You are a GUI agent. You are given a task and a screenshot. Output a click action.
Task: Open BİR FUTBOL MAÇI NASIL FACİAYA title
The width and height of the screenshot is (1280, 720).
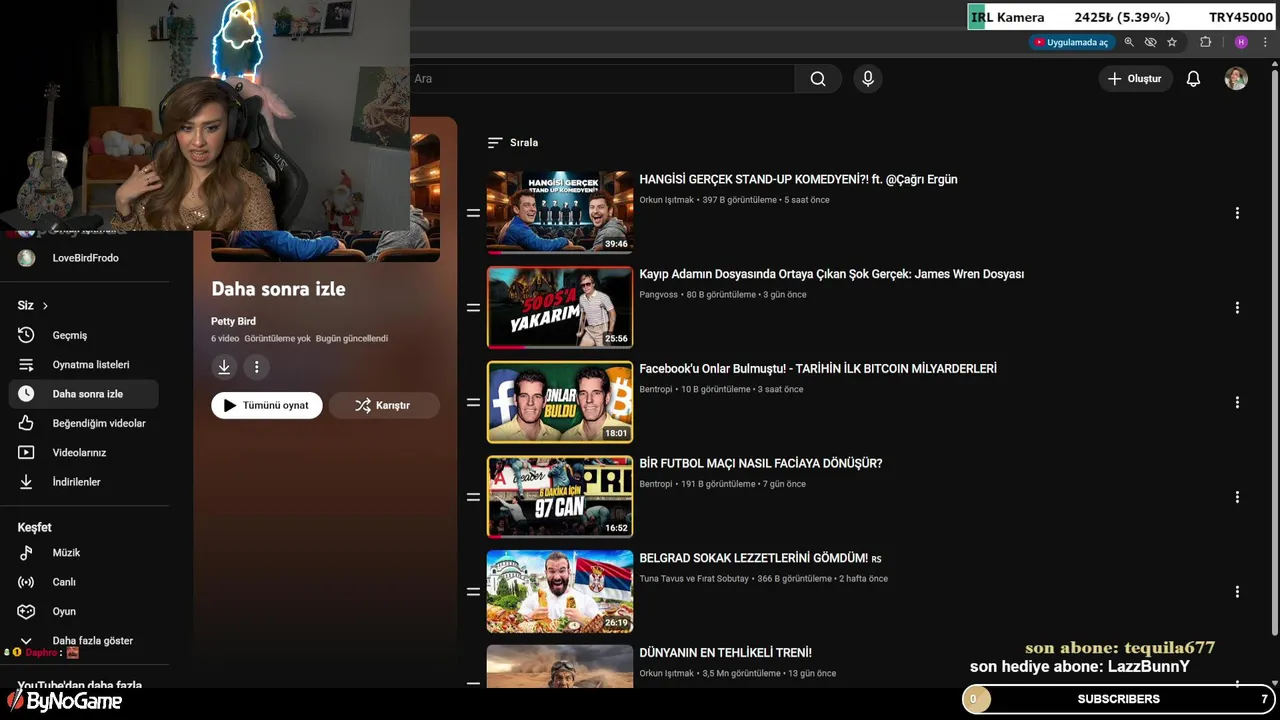click(x=760, y=464)
